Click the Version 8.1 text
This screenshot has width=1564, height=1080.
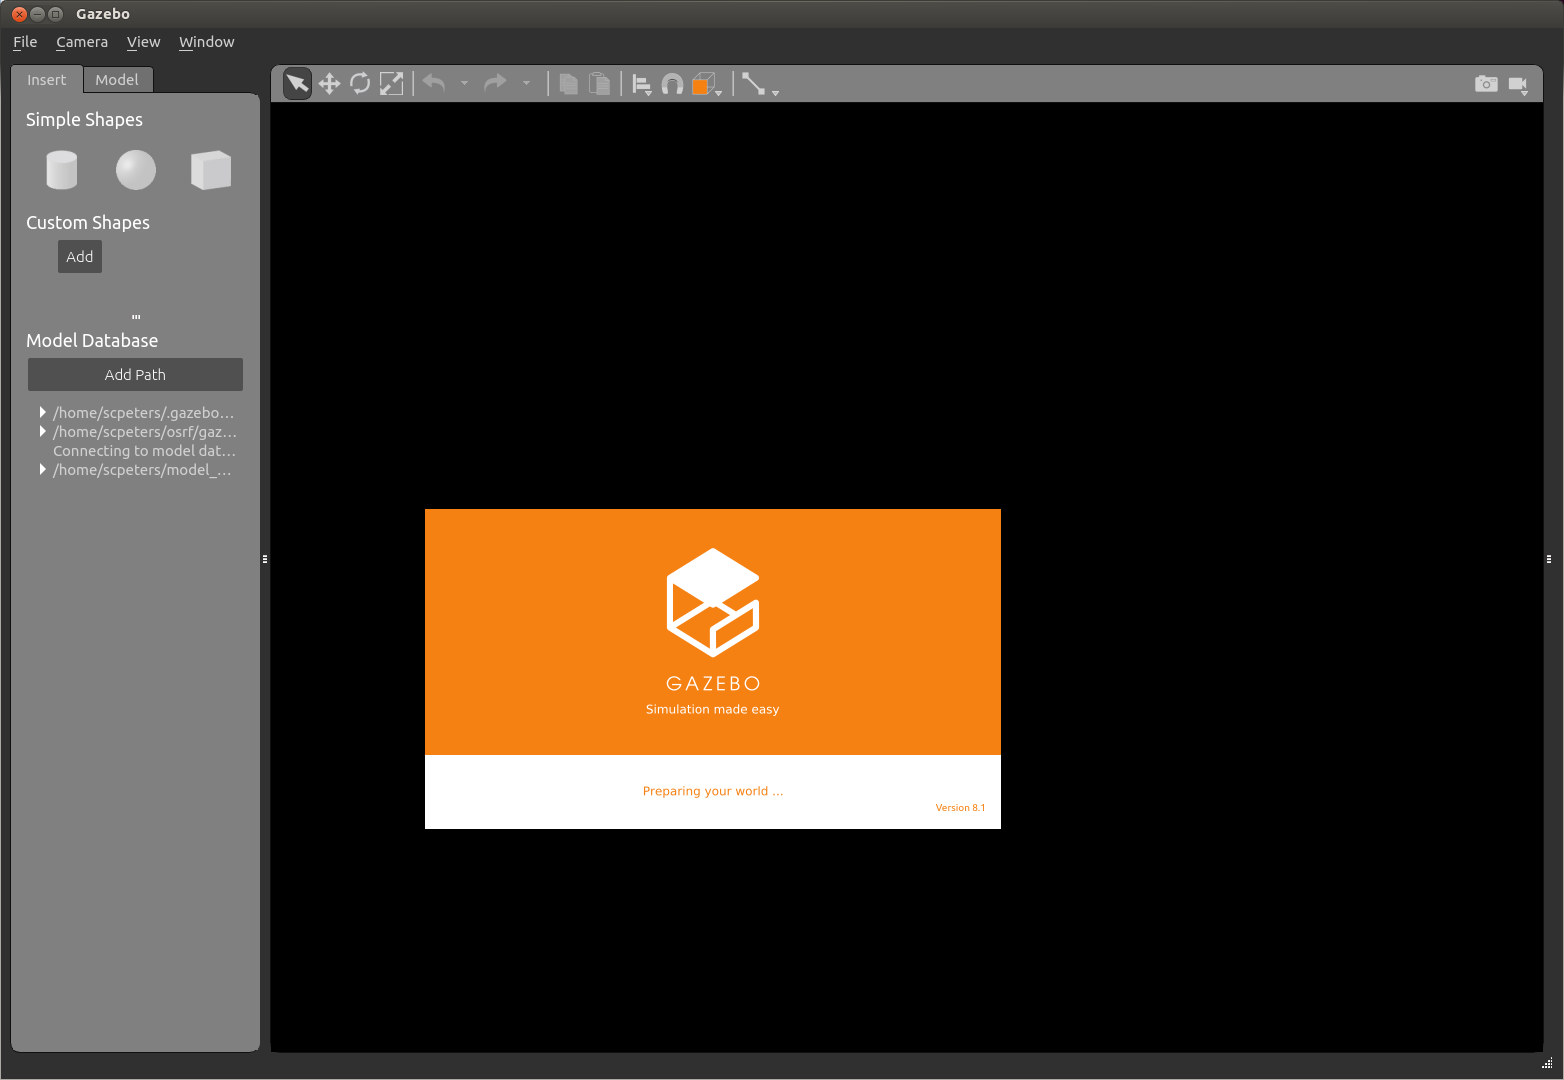pyautogui.click(x=960, y=808)
